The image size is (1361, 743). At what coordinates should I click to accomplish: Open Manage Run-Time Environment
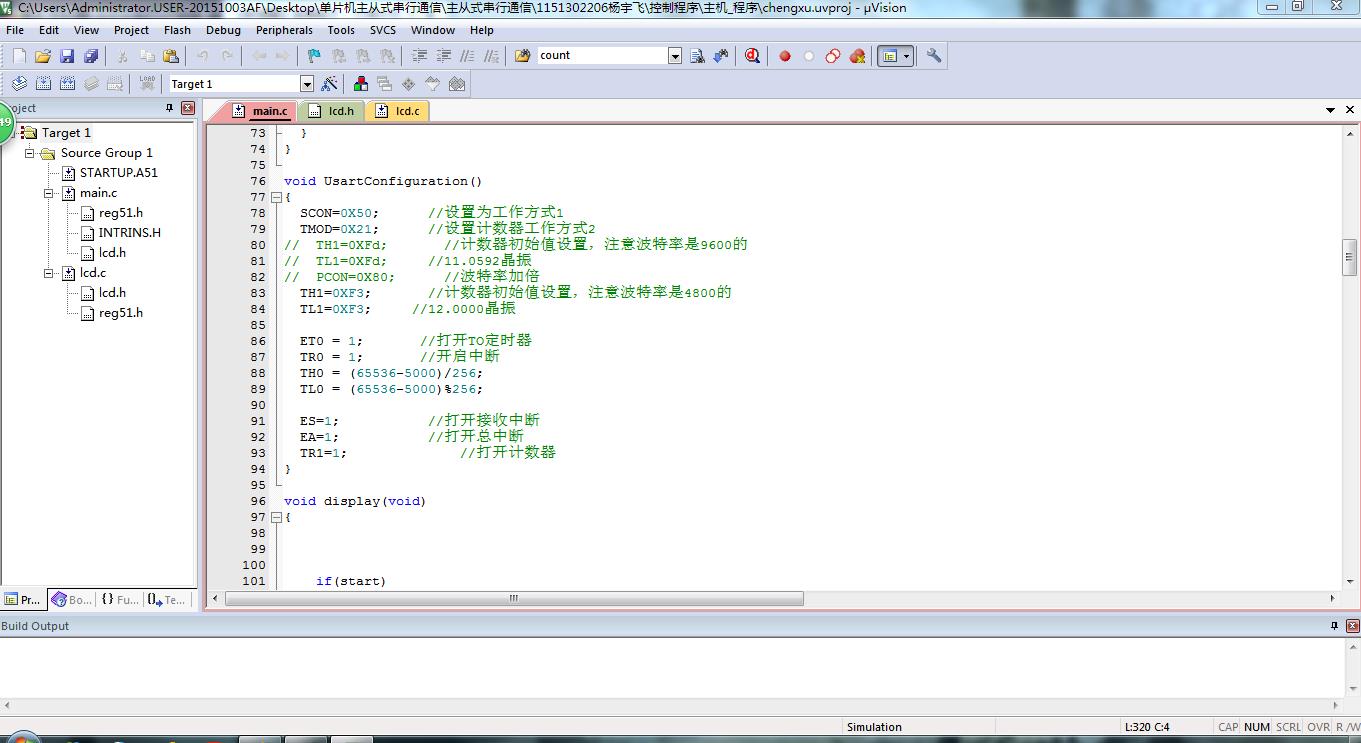pyautogui.click(x=409, y=84)
